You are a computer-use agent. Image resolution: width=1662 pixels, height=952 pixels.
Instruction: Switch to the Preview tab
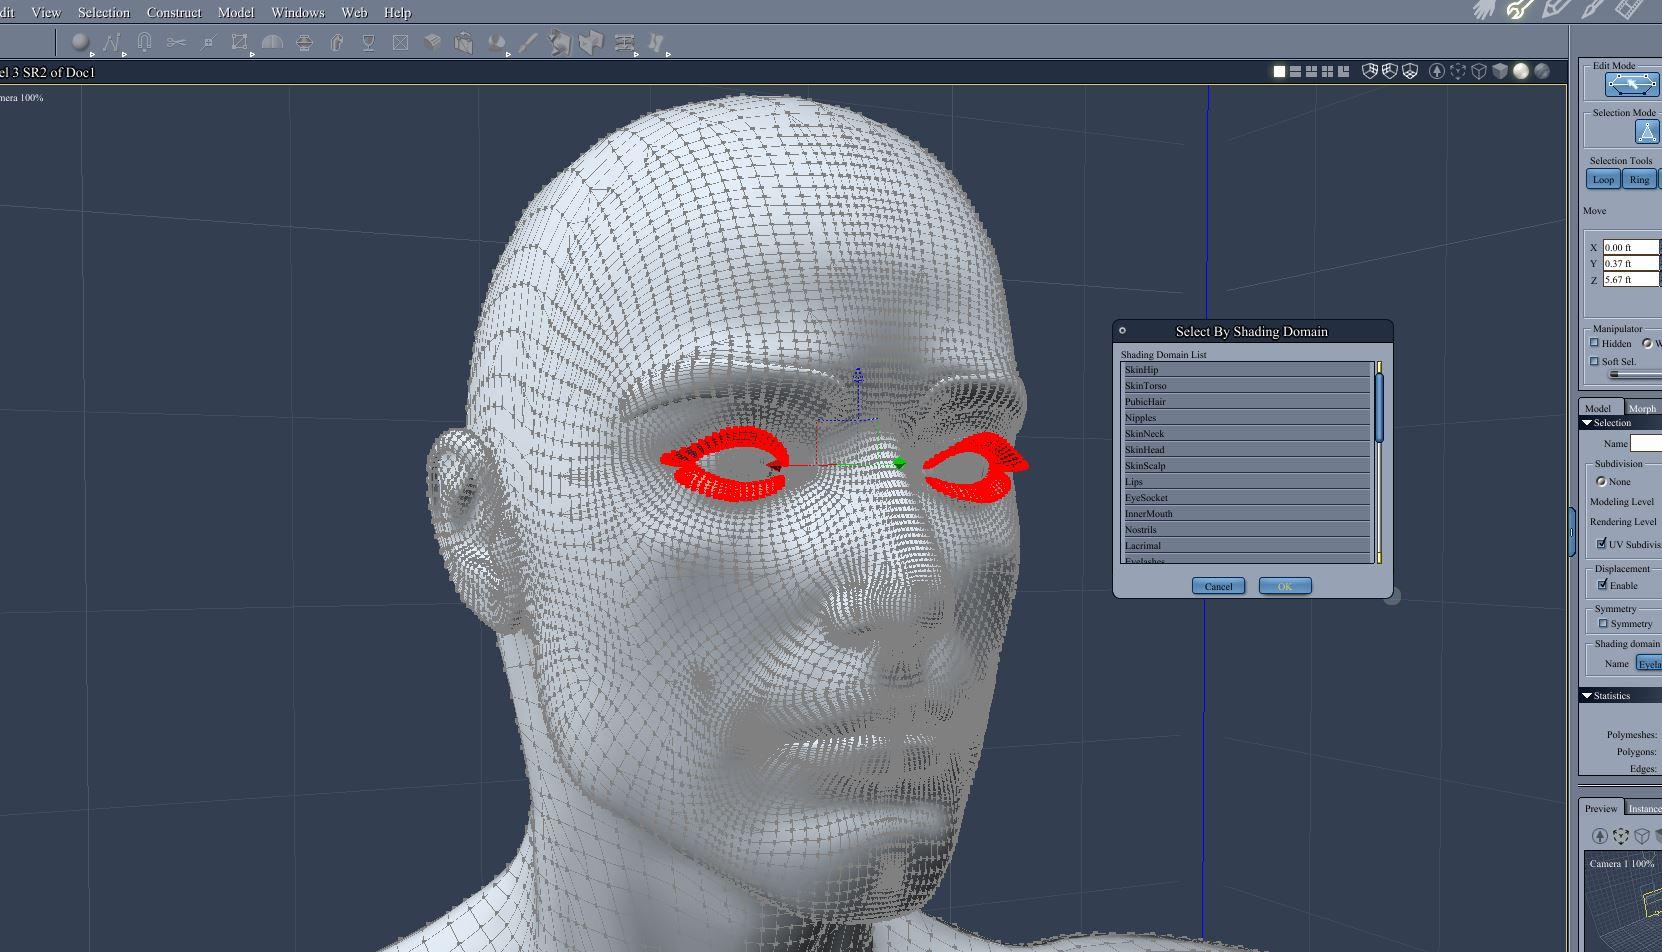(x=1601, y=808)
